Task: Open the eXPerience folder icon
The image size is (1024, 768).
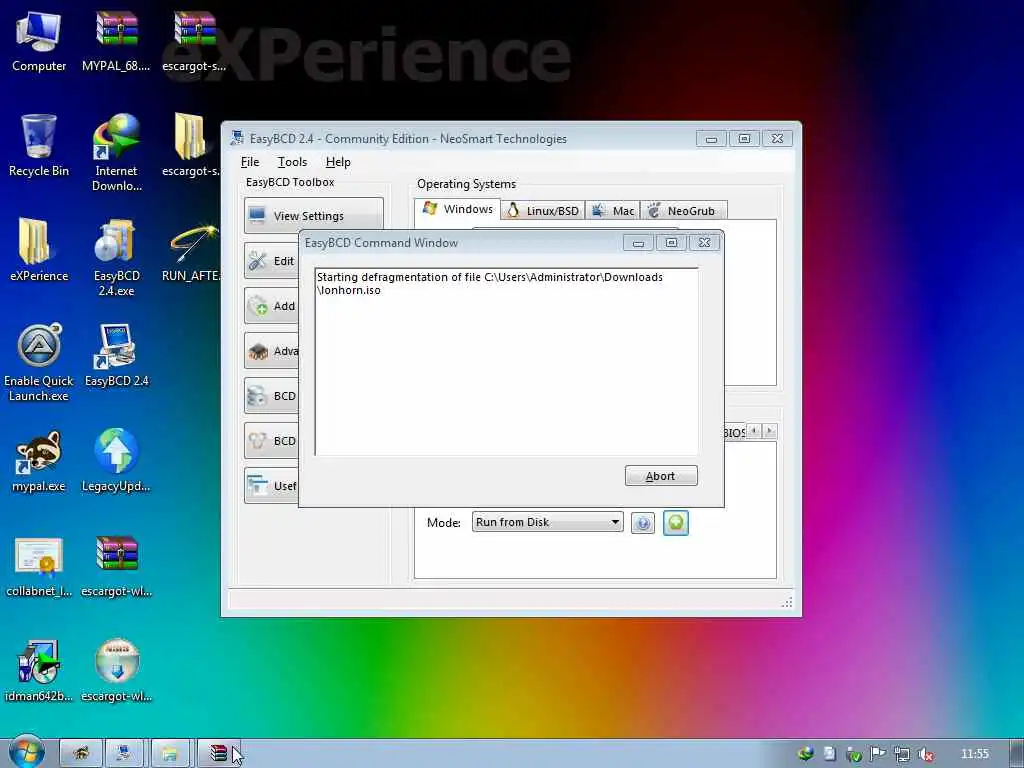Action: [x=39, y=249]
